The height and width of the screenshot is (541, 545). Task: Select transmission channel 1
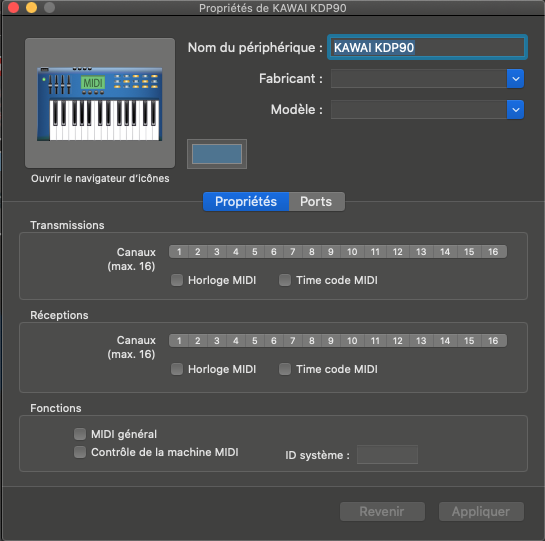[x=179, y=252]
